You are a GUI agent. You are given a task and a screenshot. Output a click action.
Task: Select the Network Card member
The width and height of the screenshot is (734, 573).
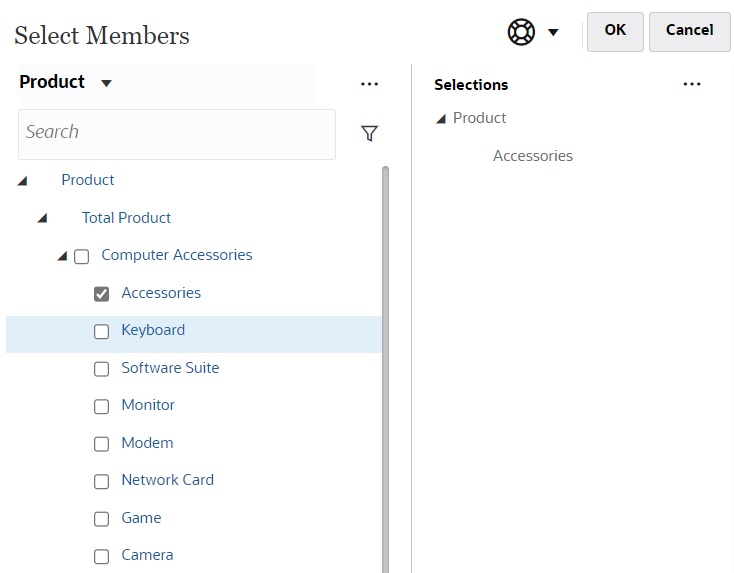pos(167,480)
